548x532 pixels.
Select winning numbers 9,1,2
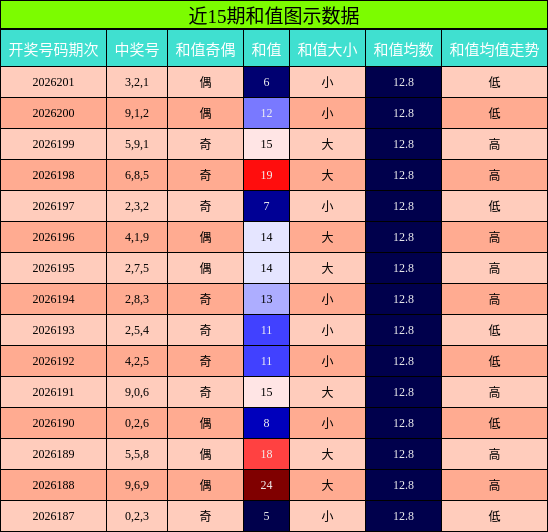point(137,113)
